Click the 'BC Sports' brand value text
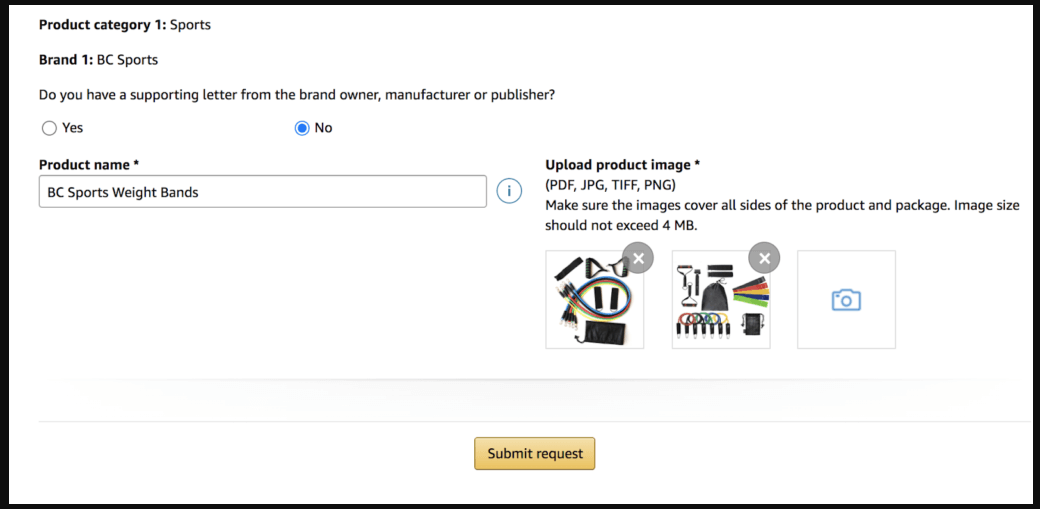Screen dimensions: 1040x509 click(127, 60)
